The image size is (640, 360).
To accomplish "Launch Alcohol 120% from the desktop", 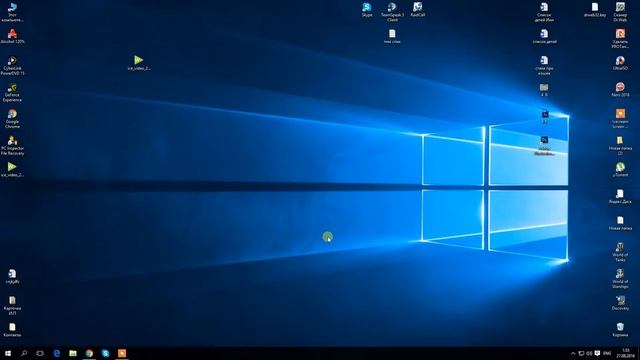I will pos(12,36).
